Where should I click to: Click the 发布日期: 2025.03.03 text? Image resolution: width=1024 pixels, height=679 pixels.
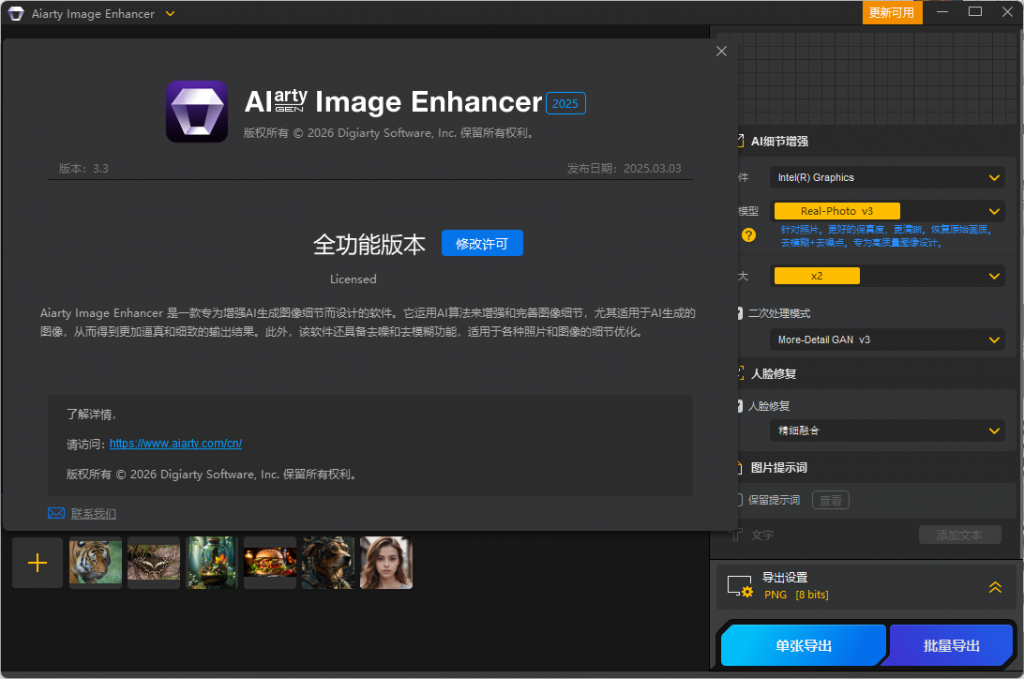coord(624,168)
